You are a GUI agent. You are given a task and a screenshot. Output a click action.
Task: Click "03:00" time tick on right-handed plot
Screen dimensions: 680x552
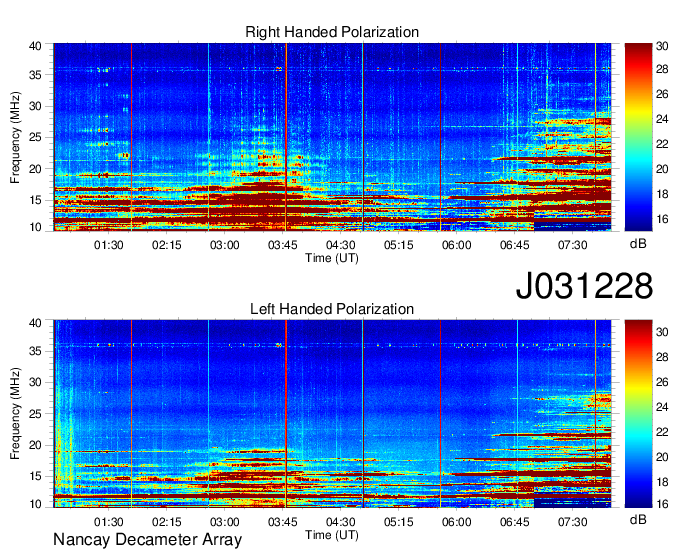coord(225,245)
